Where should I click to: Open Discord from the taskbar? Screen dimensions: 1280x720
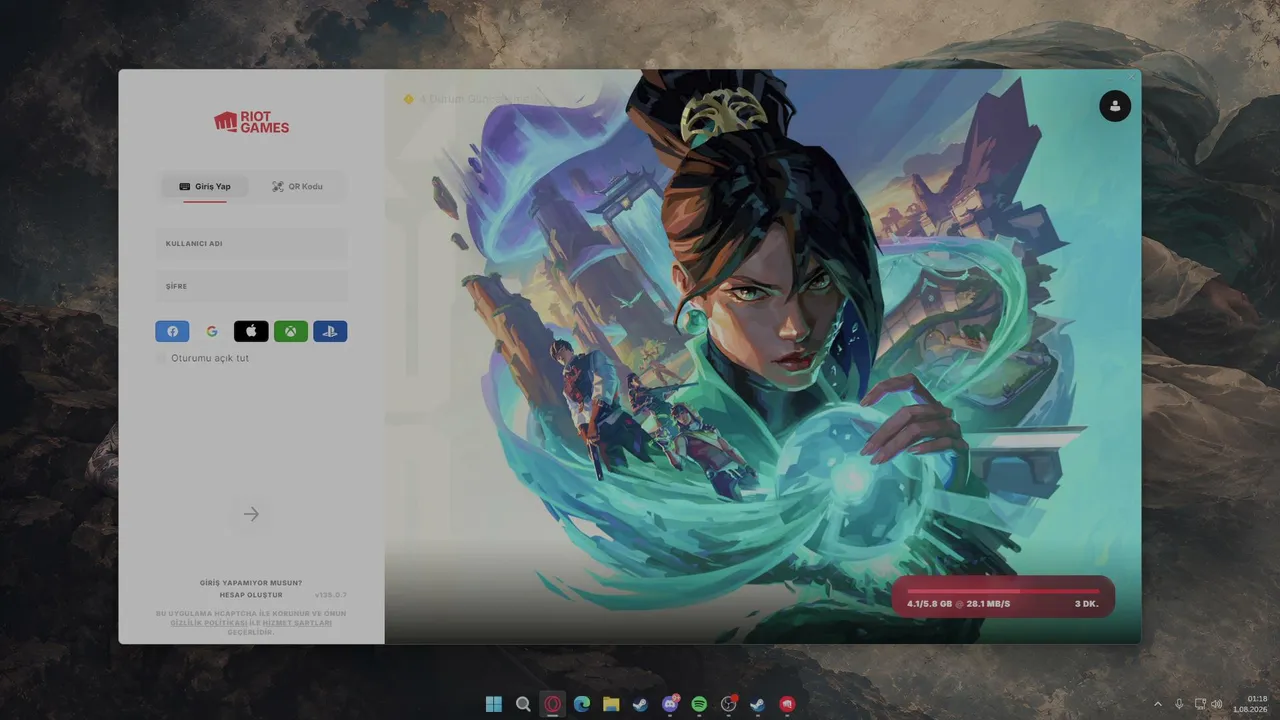(x=670, y=704)
